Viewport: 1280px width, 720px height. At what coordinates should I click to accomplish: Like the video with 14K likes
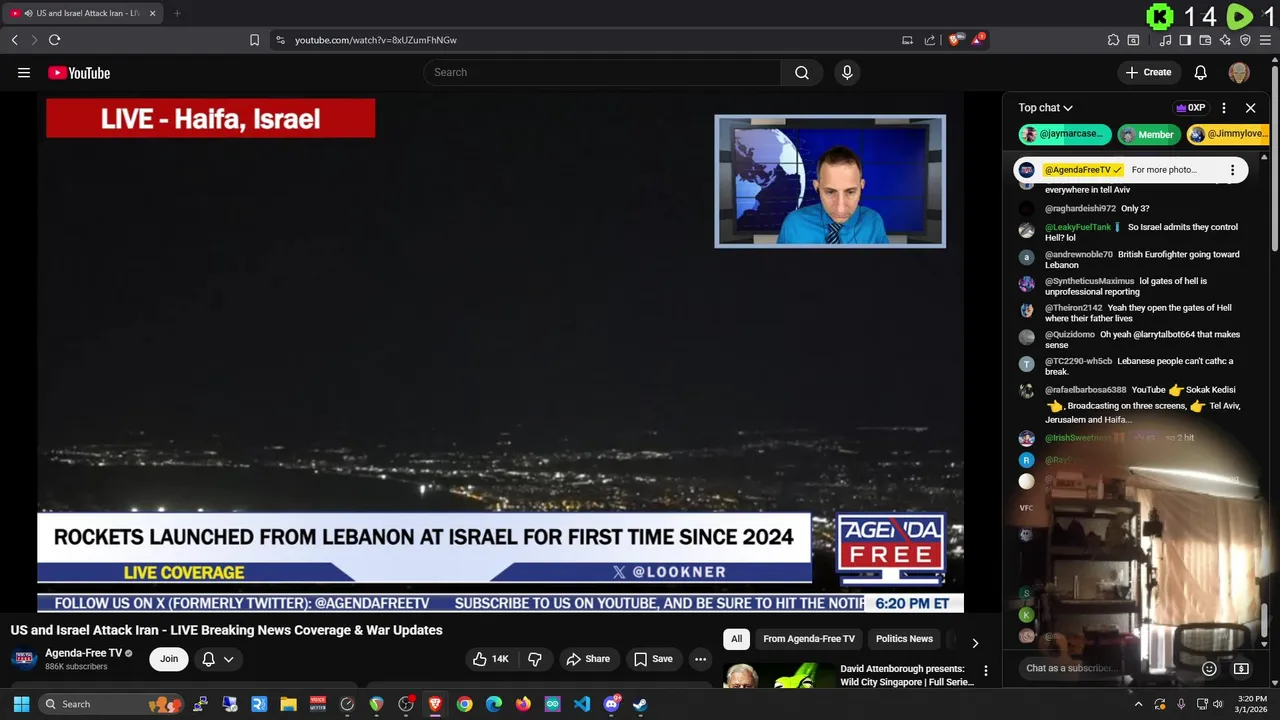(491, 659)
